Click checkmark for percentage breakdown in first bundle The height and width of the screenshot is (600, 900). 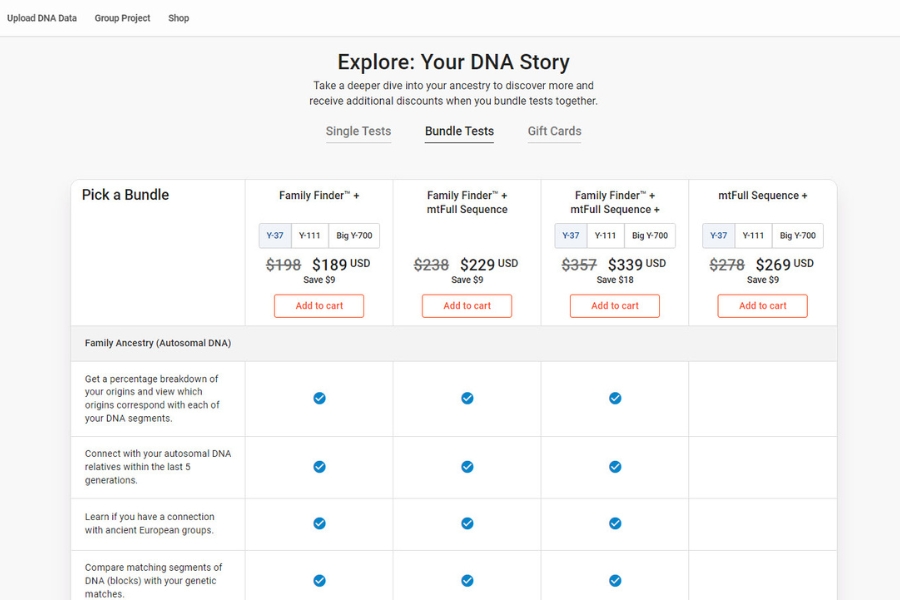(x=319, y=398)
